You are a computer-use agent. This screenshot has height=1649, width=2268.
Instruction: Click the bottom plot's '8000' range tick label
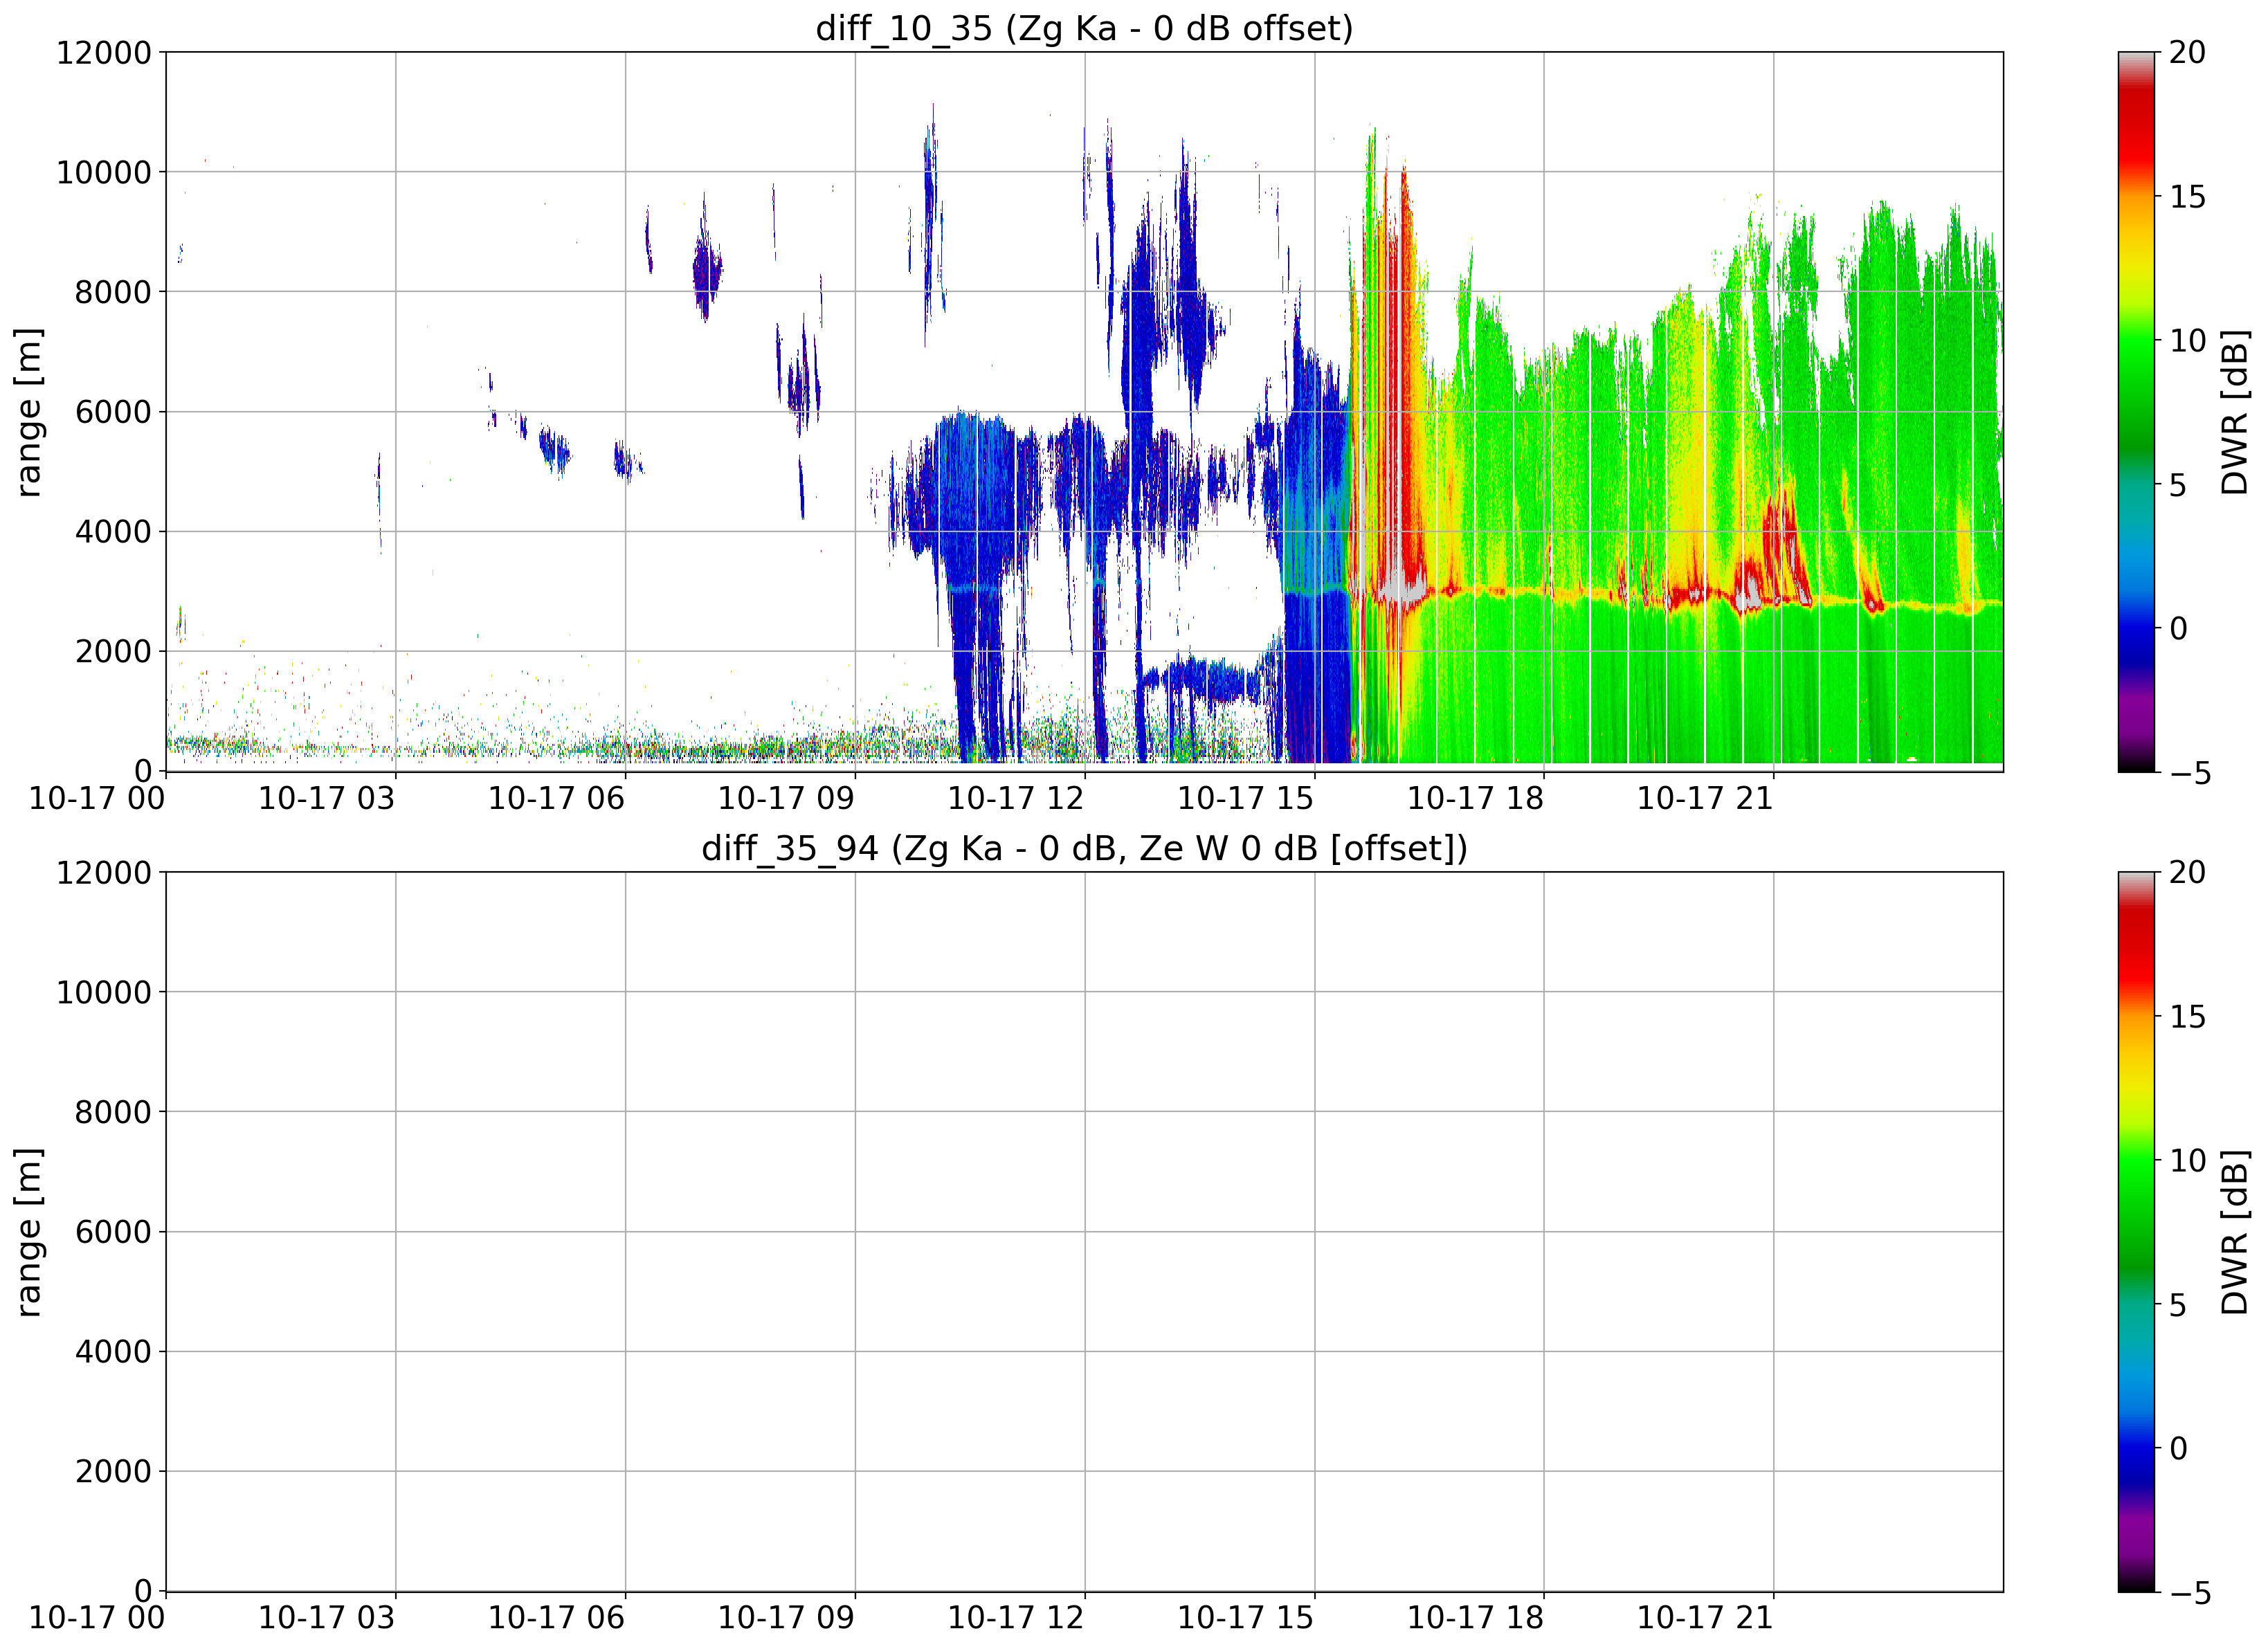(x=113, y=1112)
